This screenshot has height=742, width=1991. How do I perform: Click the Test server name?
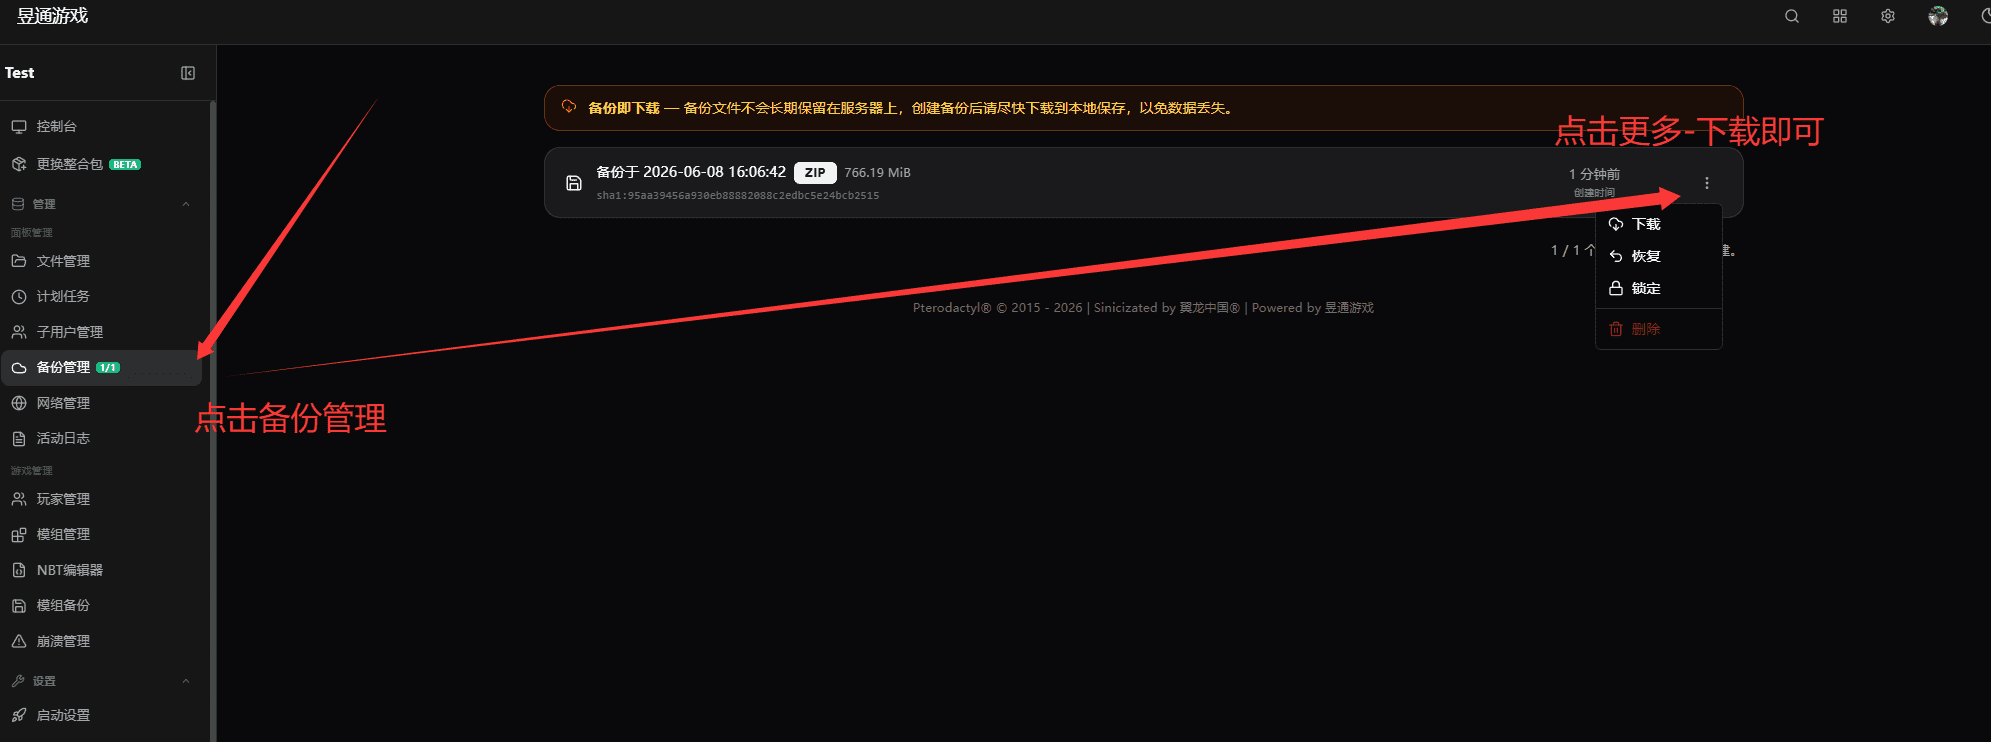(x=19, y=73)
